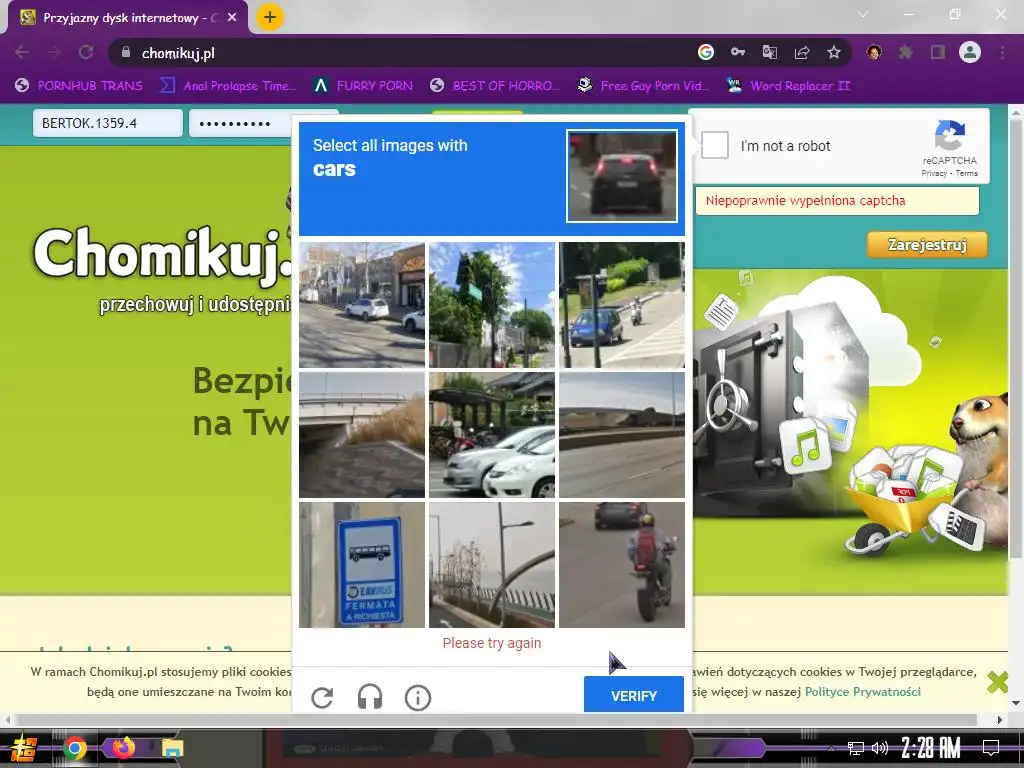Select the tile with tree and street sign

coord(492,305)
